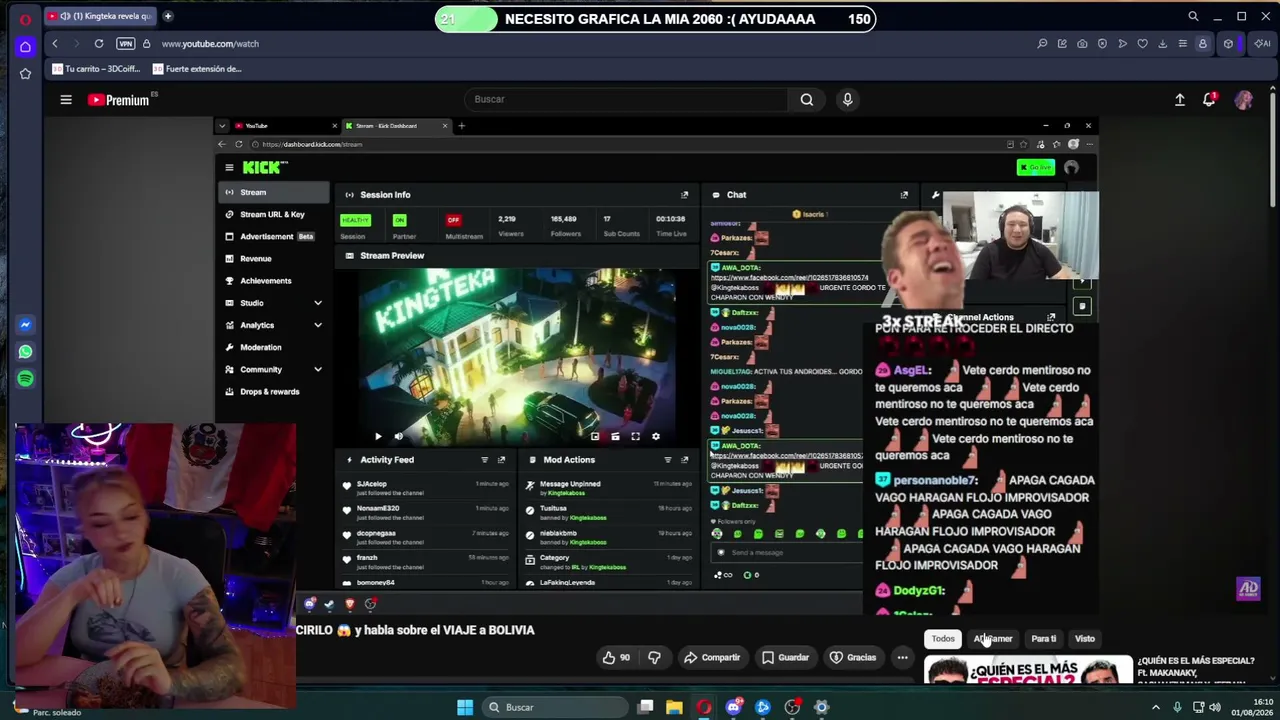Click the Compartir share button

click(712, 657)
